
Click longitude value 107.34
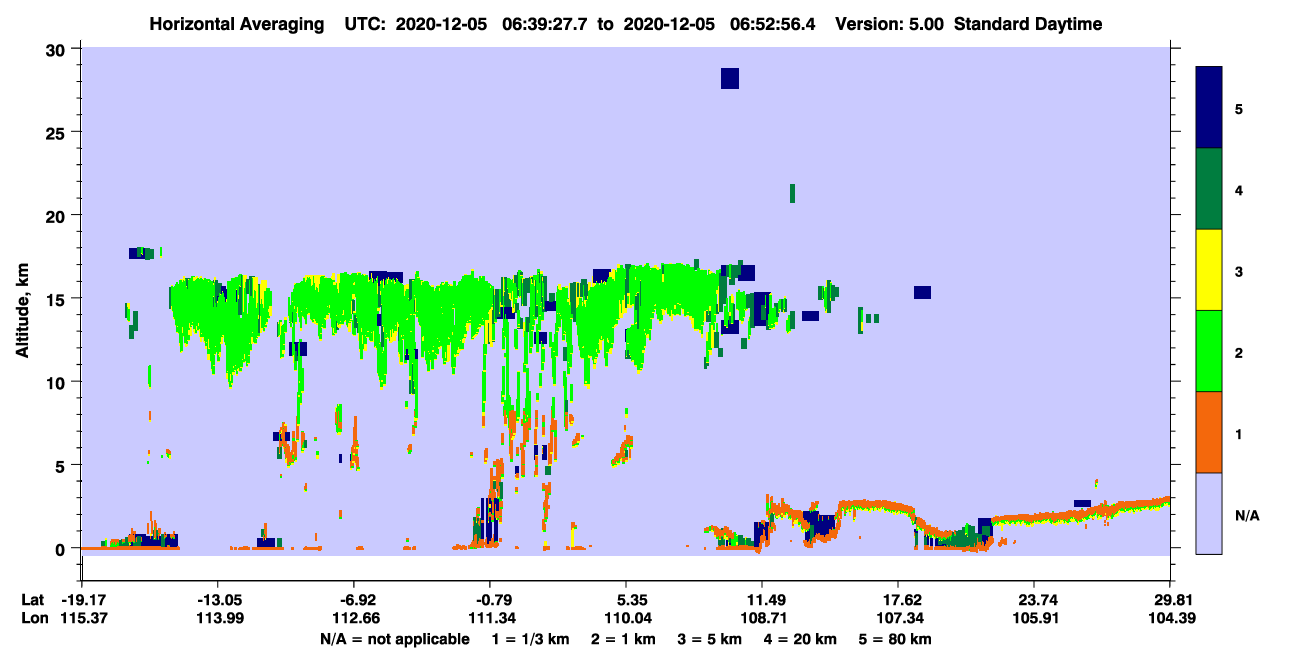[898, 618]
